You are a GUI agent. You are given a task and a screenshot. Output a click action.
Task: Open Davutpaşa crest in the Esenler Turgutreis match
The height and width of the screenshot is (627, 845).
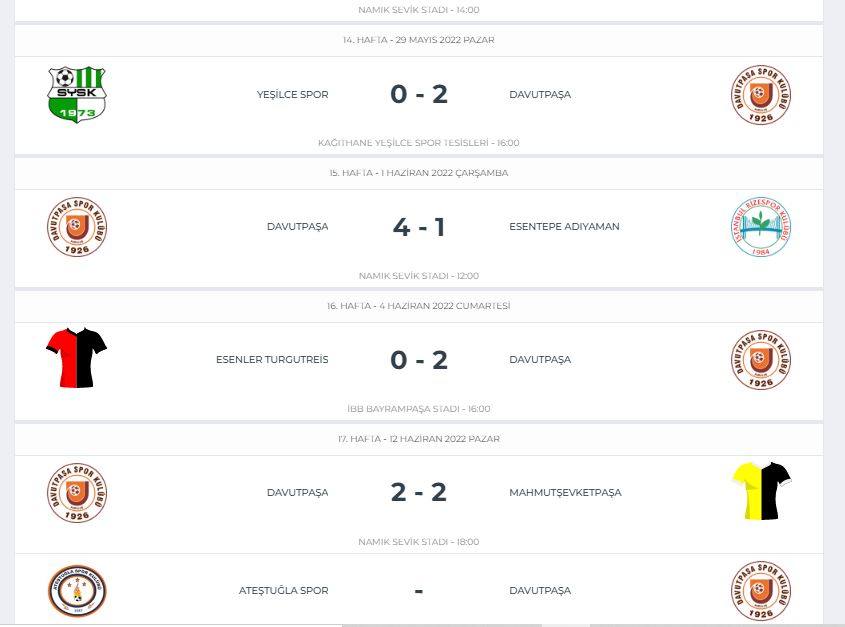(x=761, y=360)
